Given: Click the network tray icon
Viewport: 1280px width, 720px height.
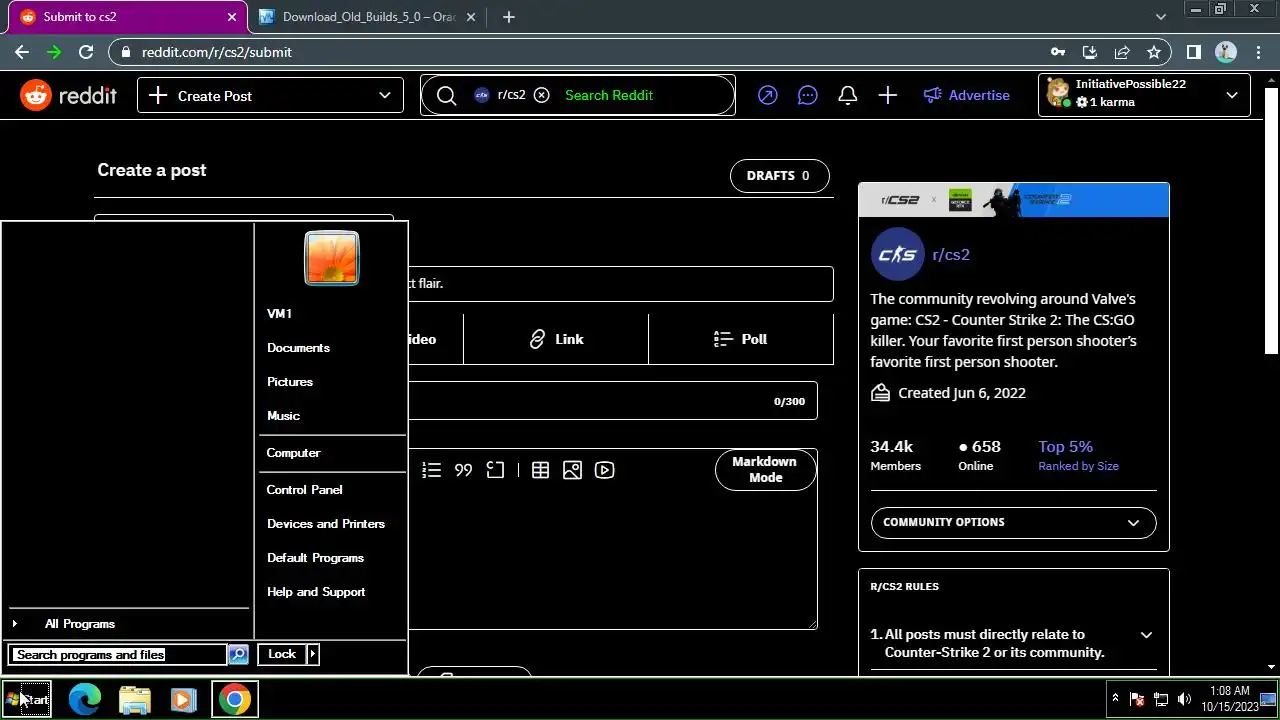Looking at the screenshot, I should click(x=1161, y=699).
